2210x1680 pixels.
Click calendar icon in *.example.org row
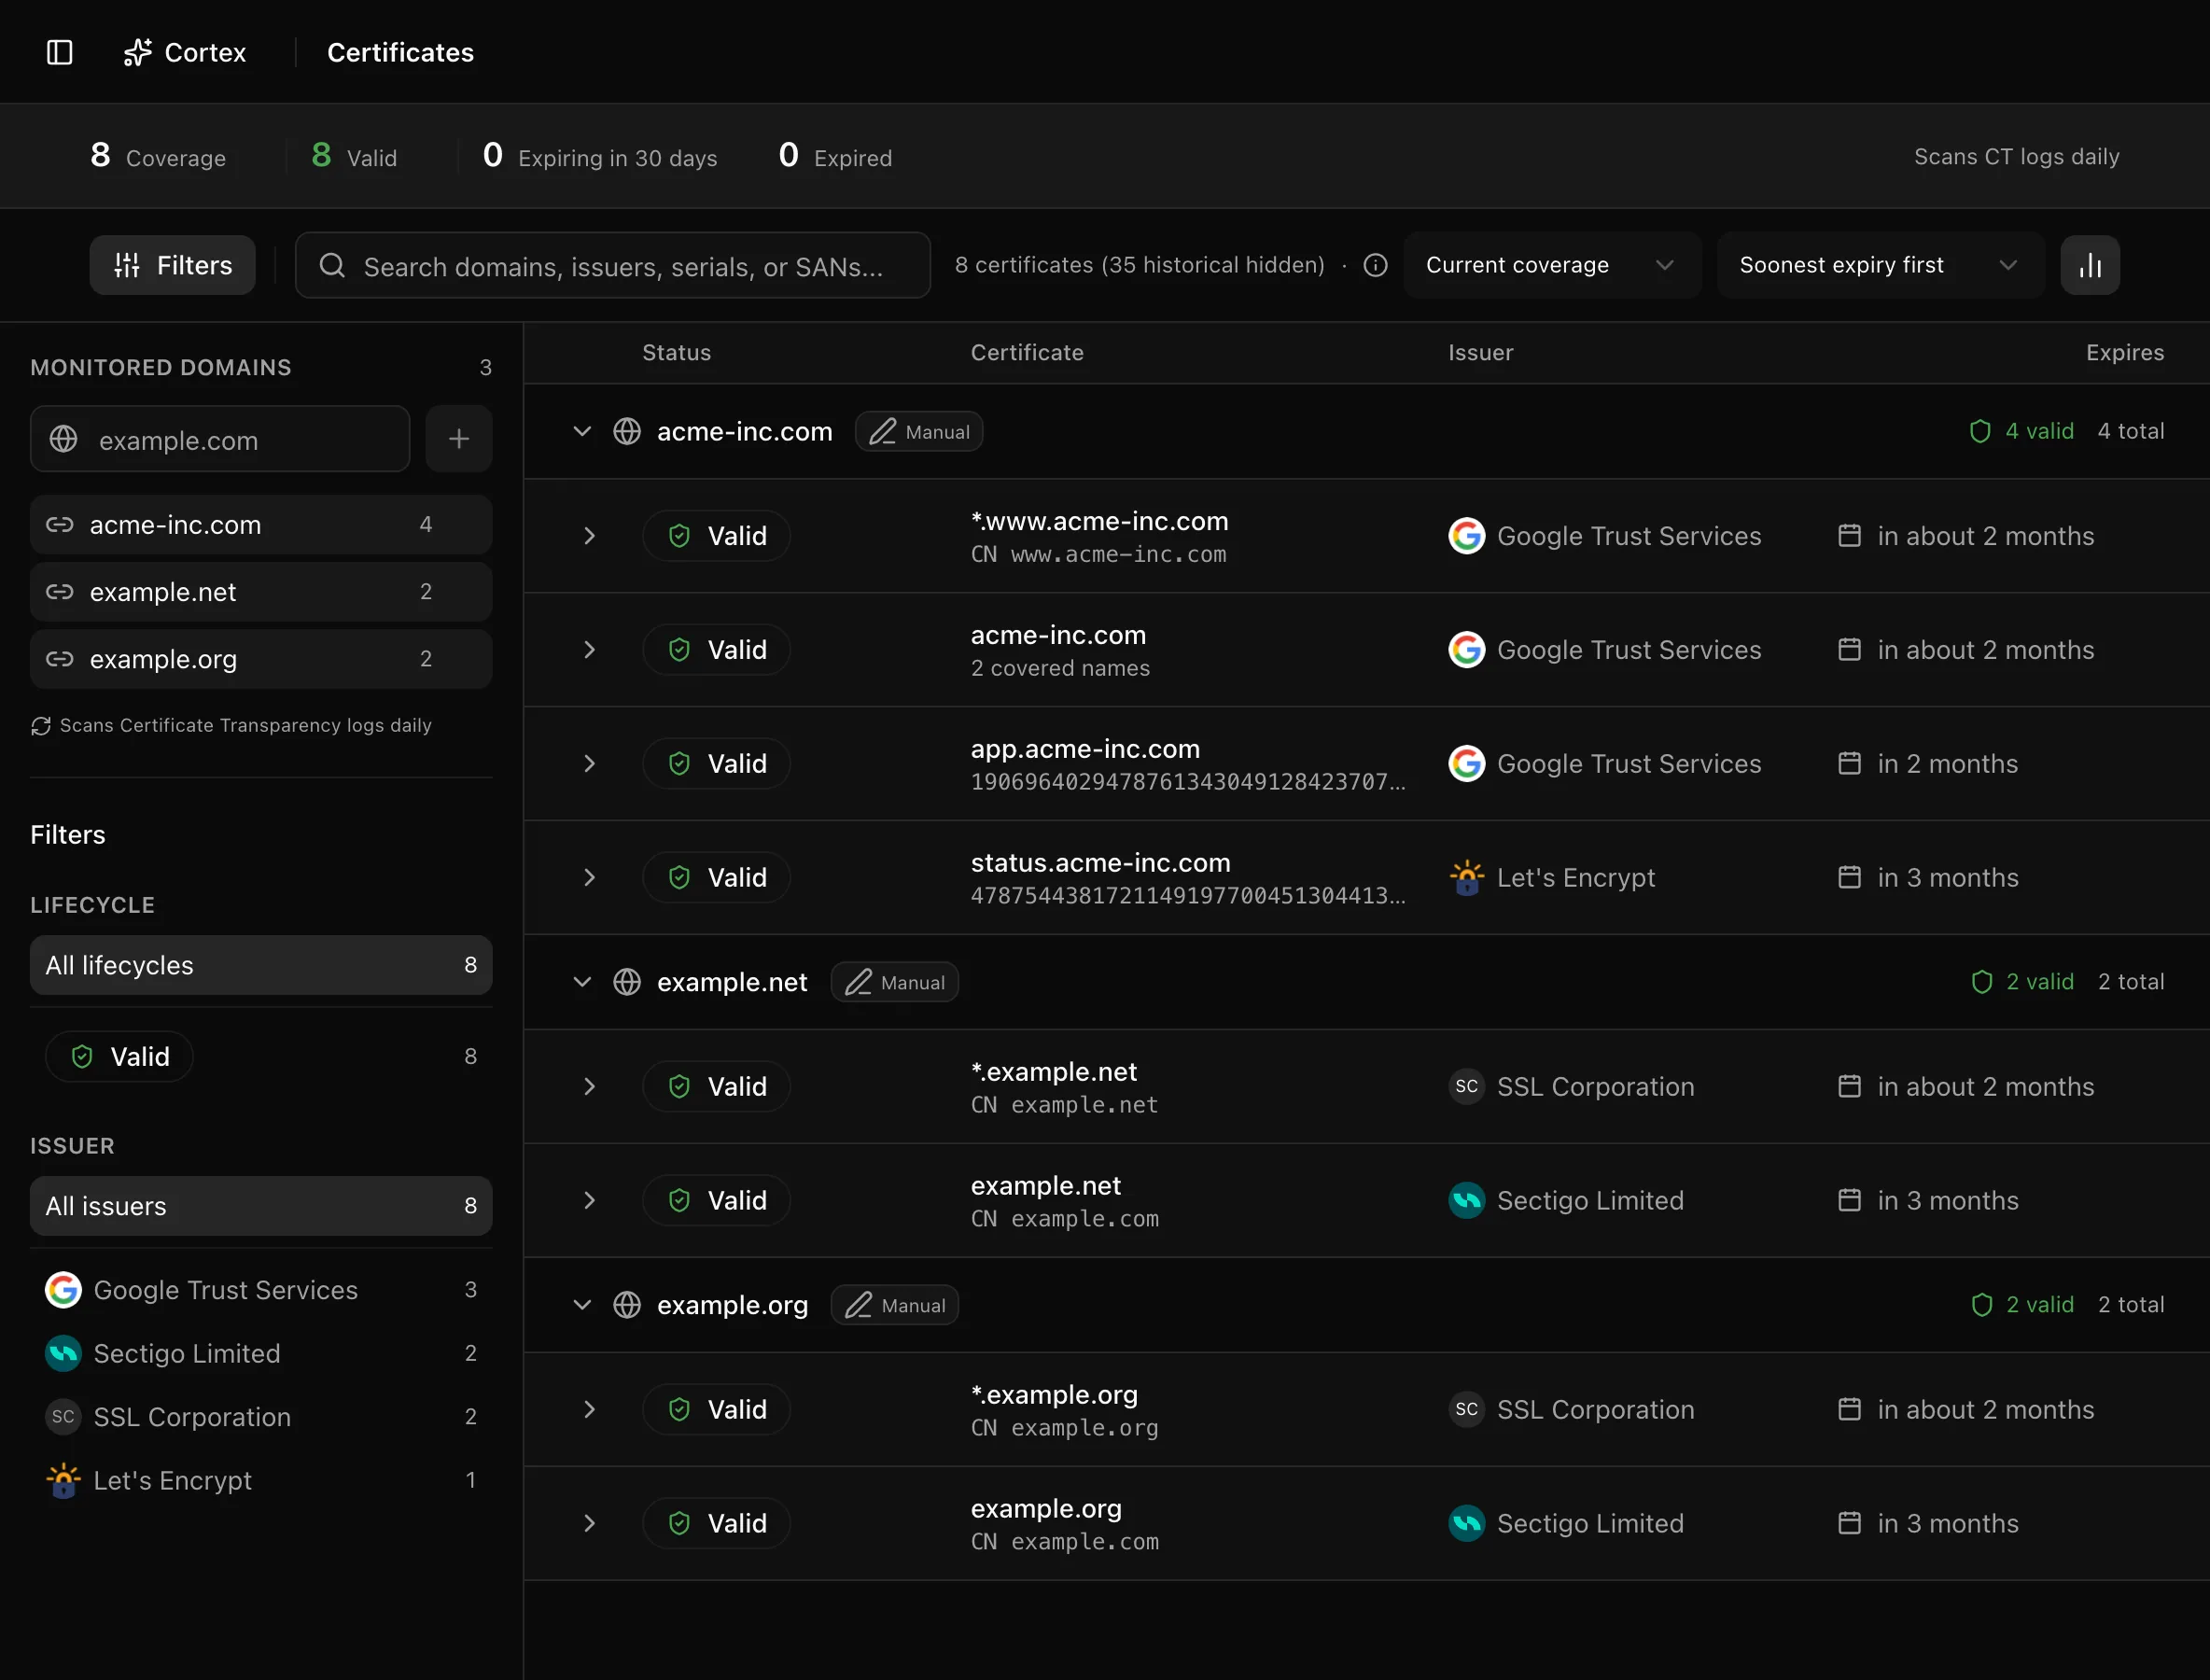(x=1850, y=1410)
